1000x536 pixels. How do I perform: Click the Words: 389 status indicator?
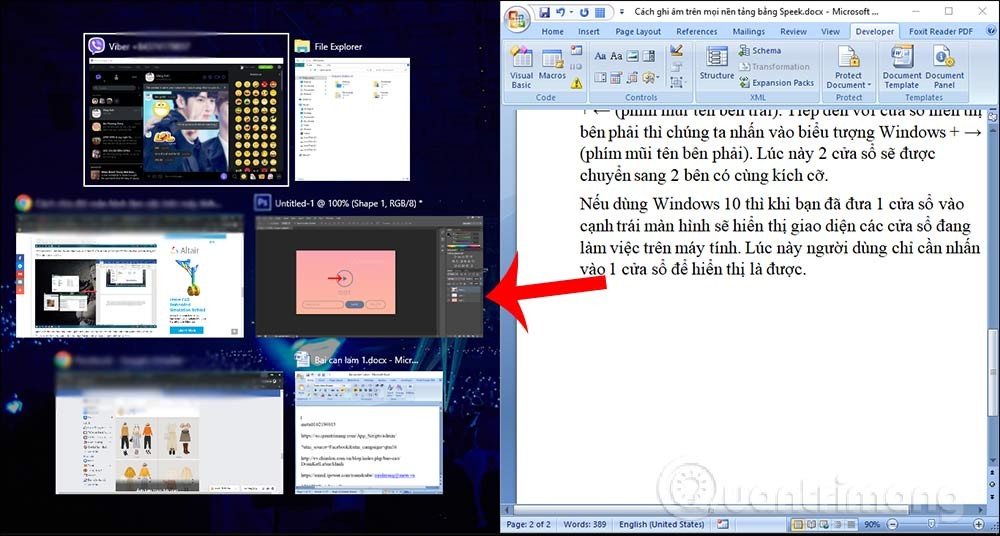tap(585, 525)
